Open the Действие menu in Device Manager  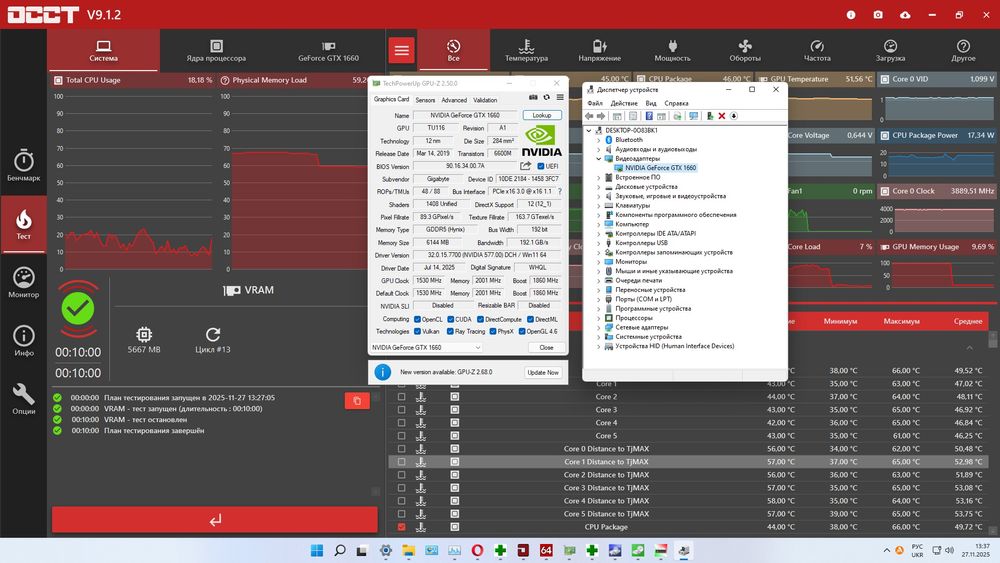click(624, 103)
